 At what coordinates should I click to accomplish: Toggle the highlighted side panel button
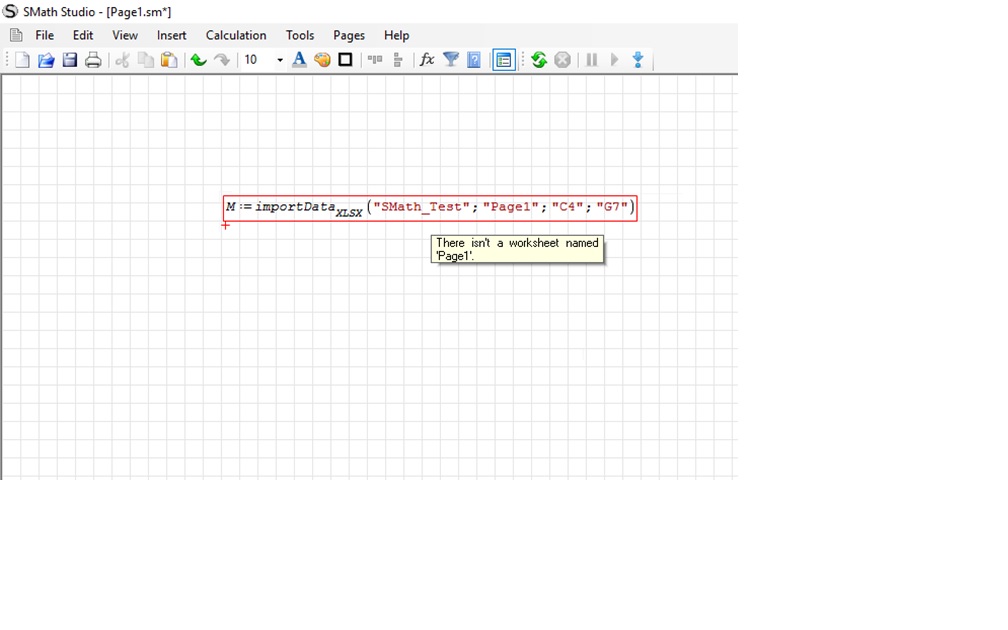tap(504, 60)
